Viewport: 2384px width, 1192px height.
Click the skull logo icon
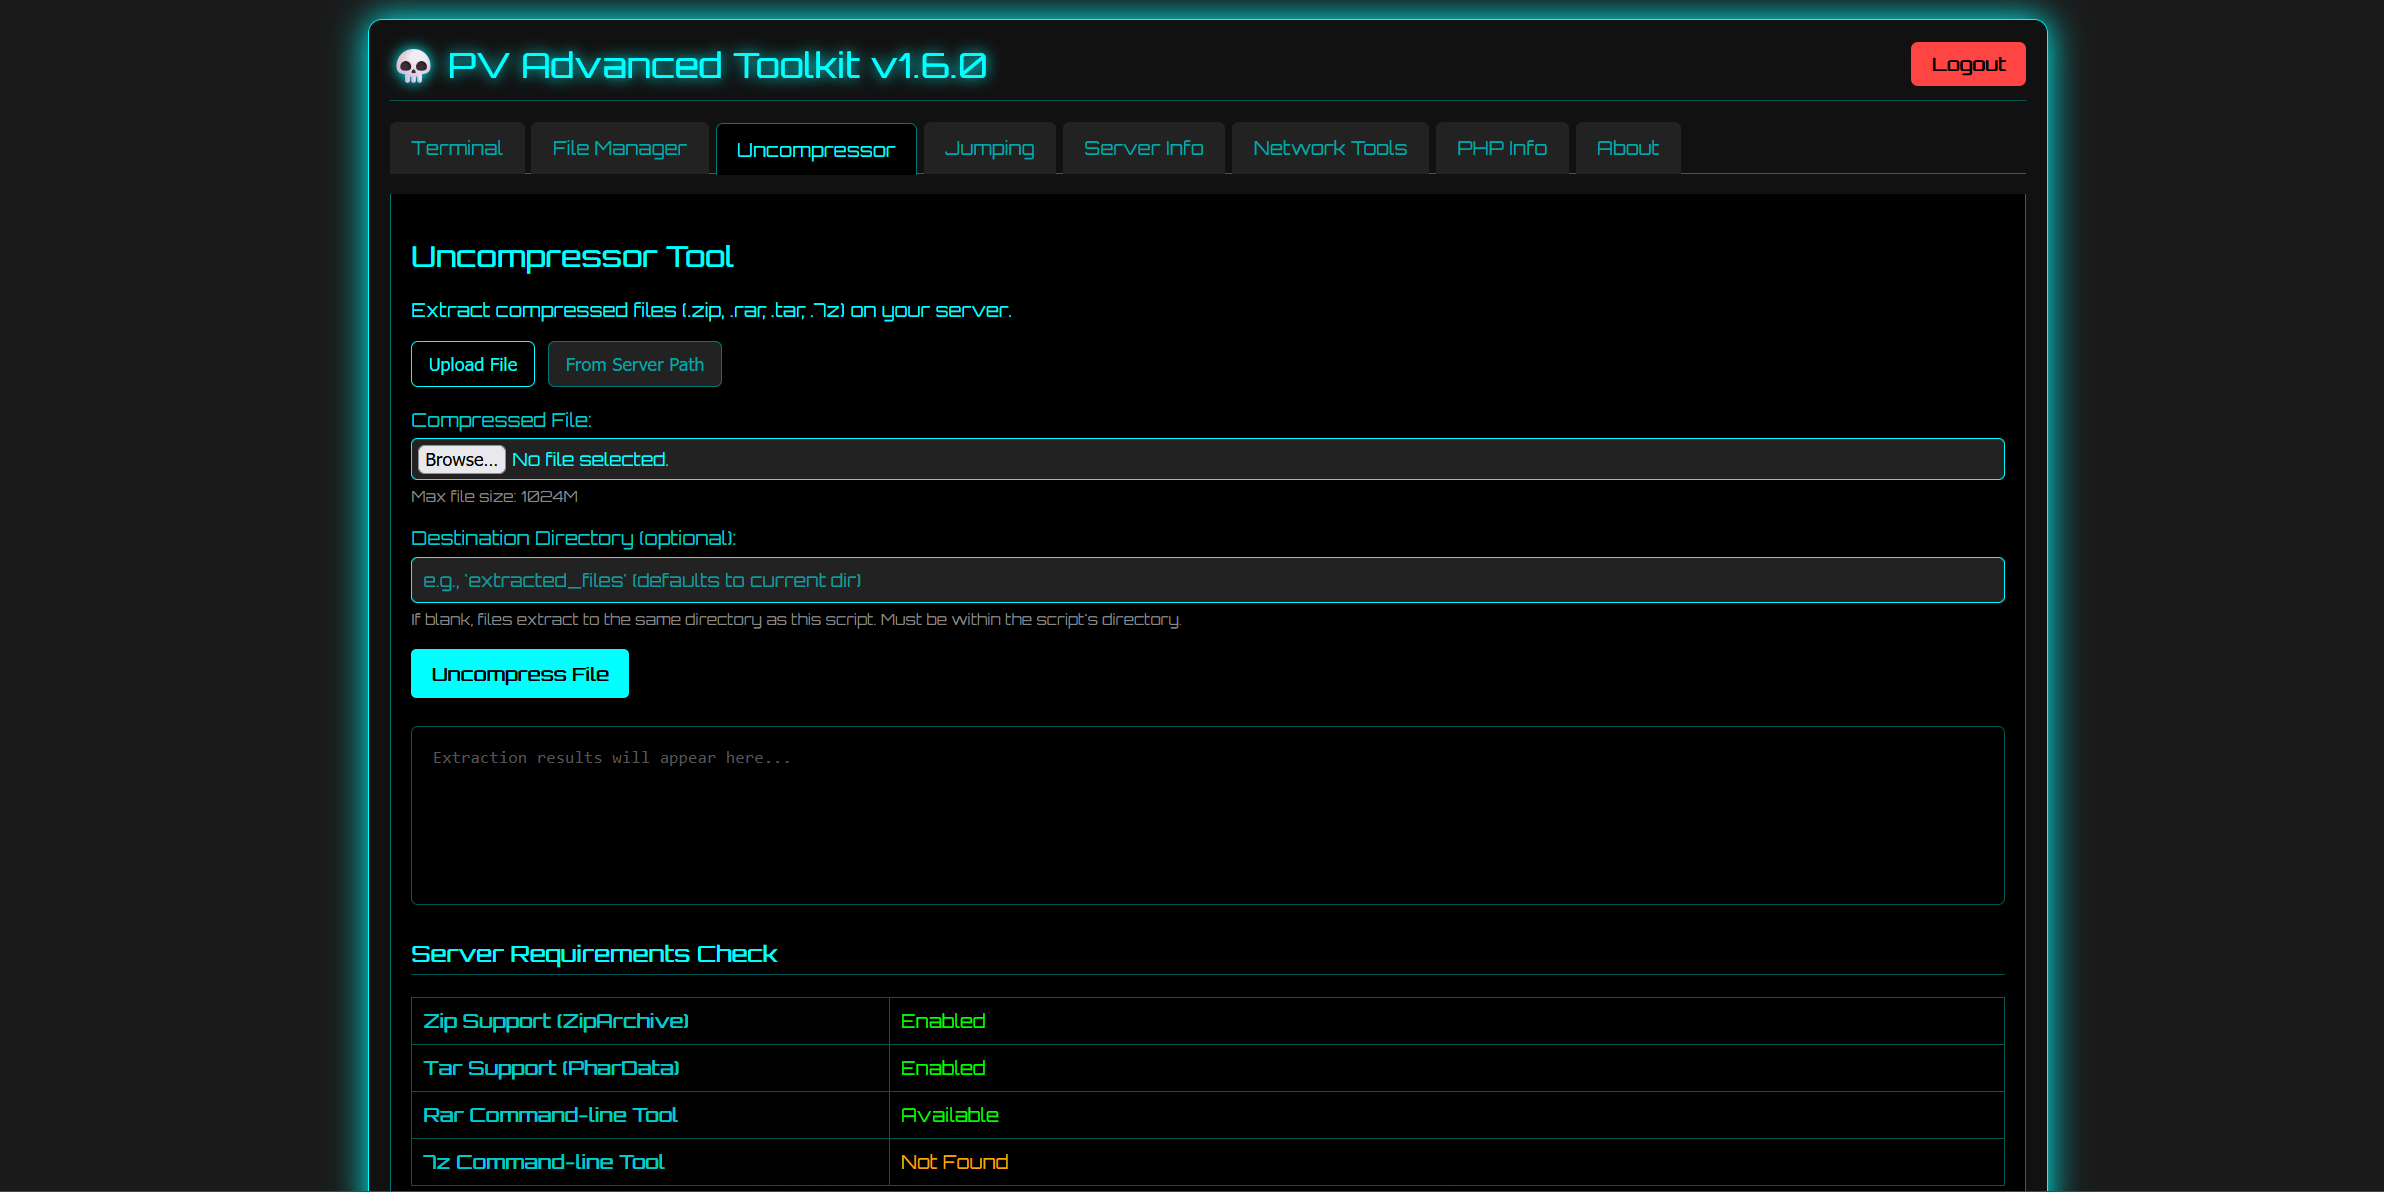click(413, 66)
